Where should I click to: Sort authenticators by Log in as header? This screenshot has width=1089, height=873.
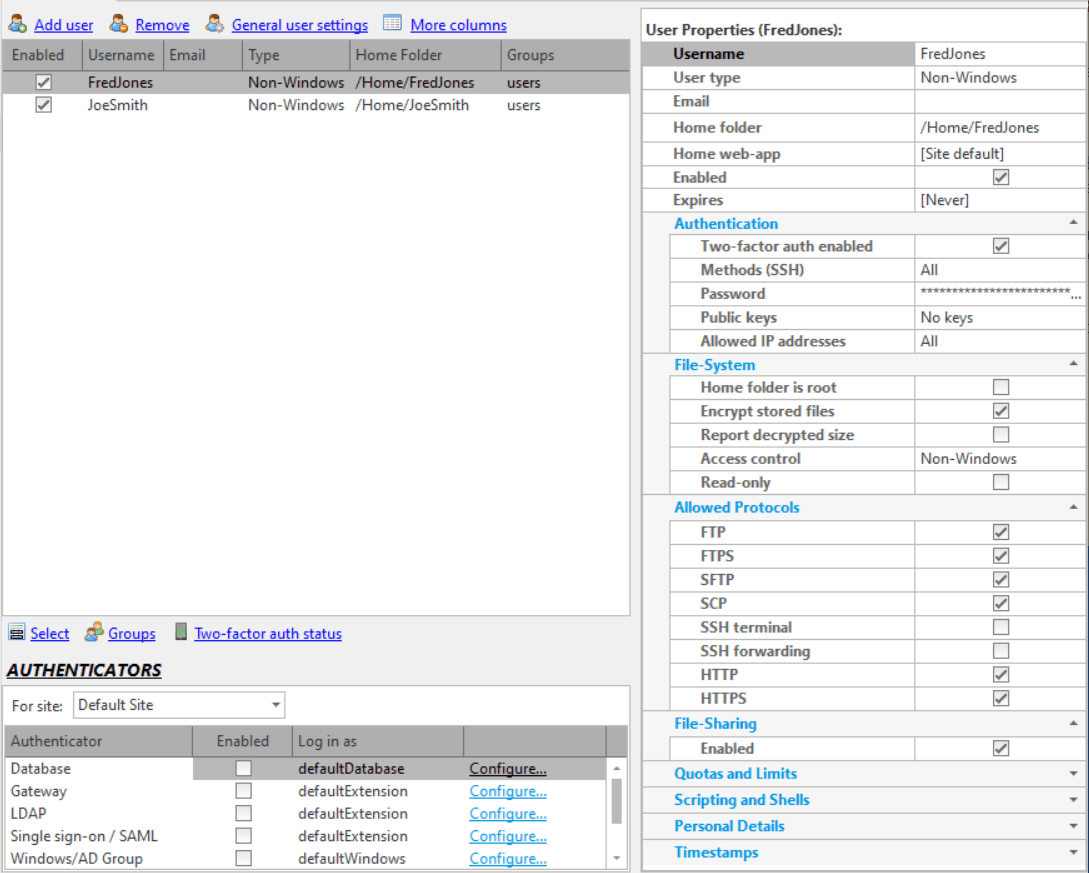point(378,741)
